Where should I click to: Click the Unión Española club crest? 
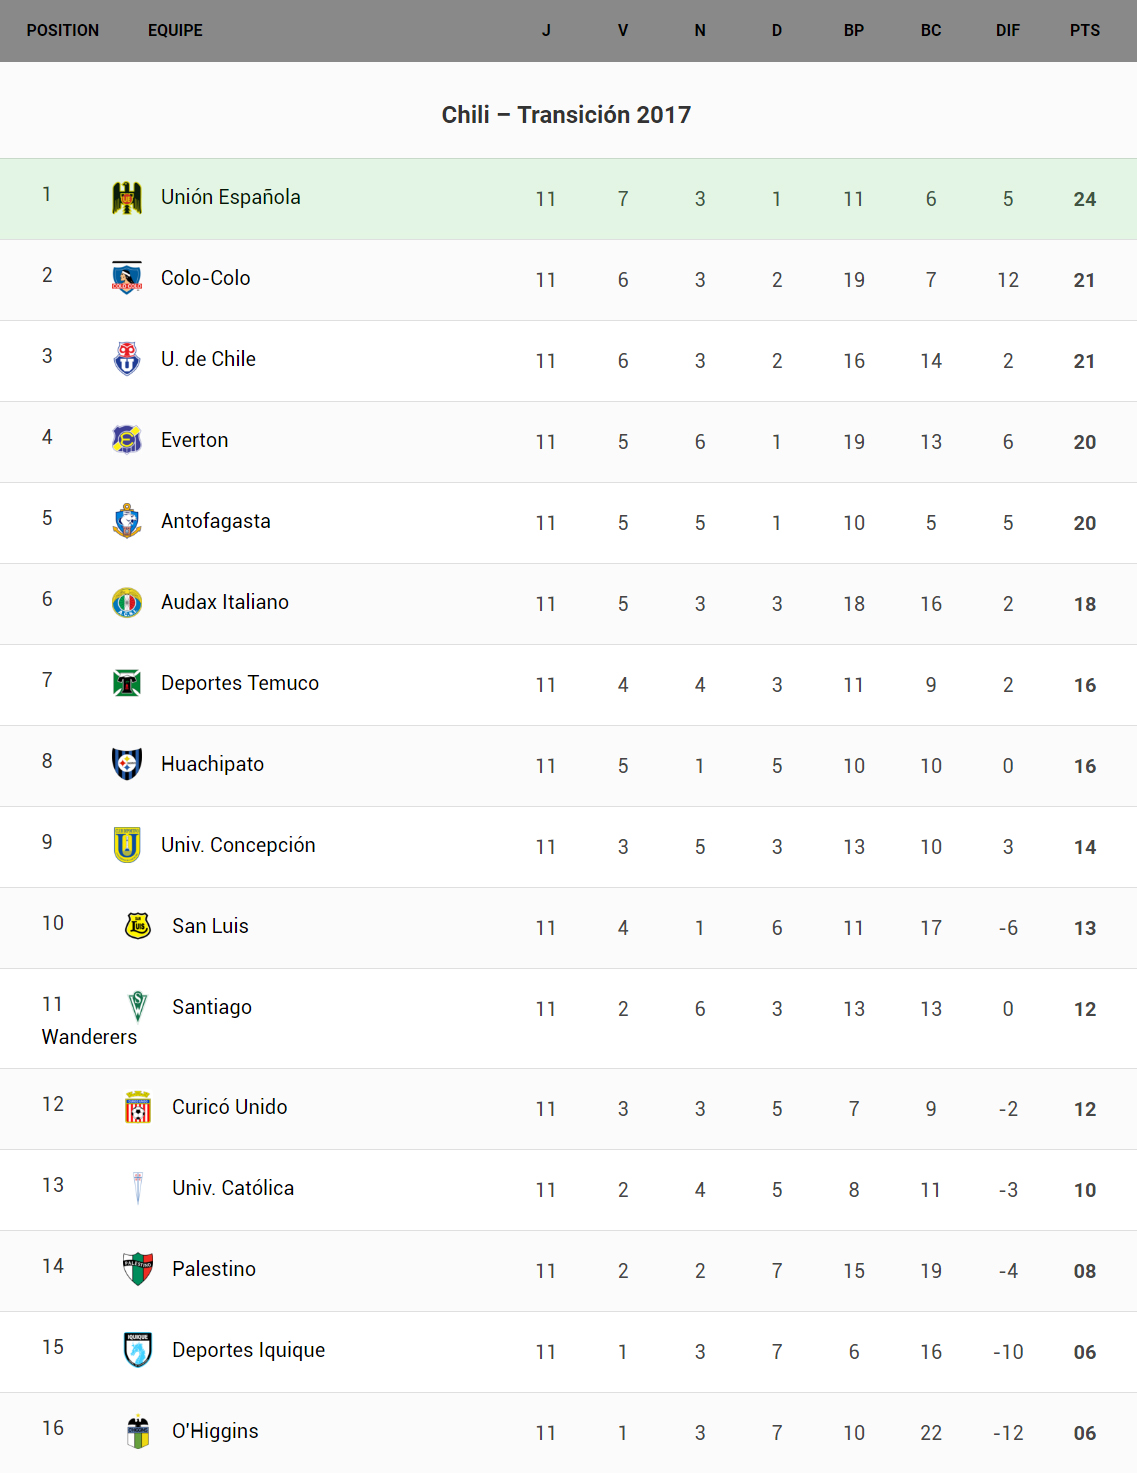(x=127, y=198)
